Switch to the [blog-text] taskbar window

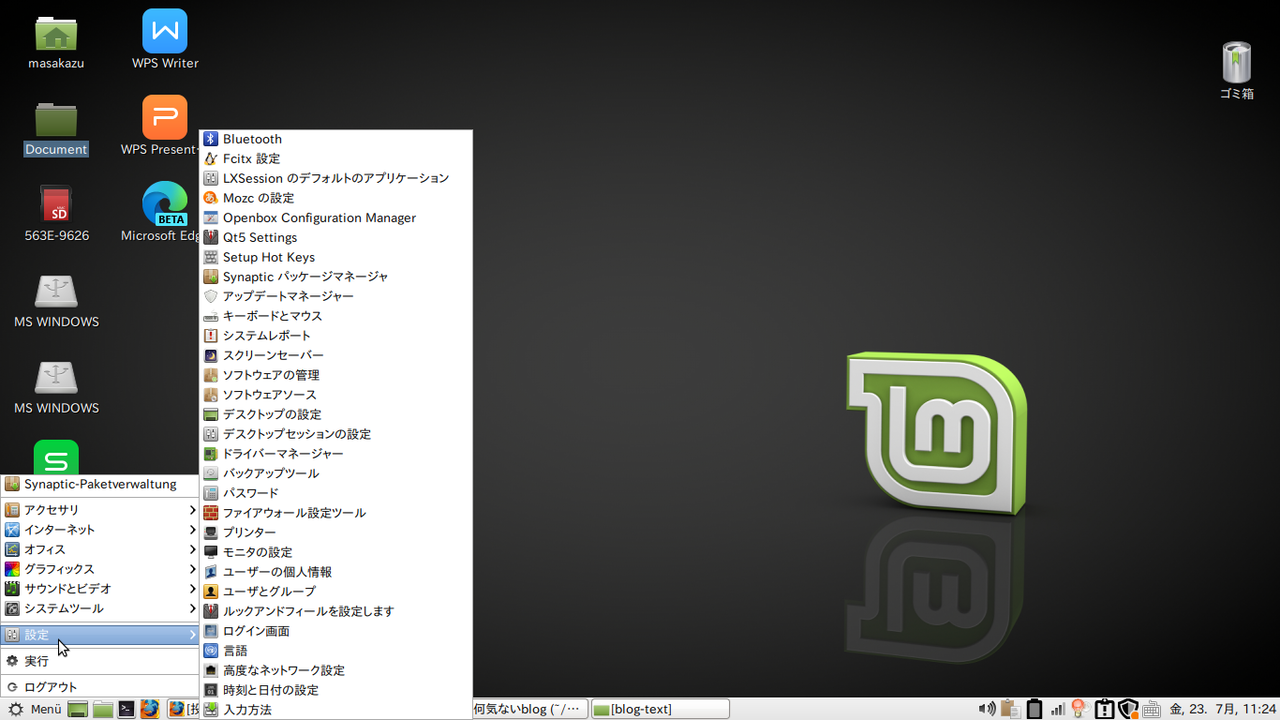tap(660, 709)
